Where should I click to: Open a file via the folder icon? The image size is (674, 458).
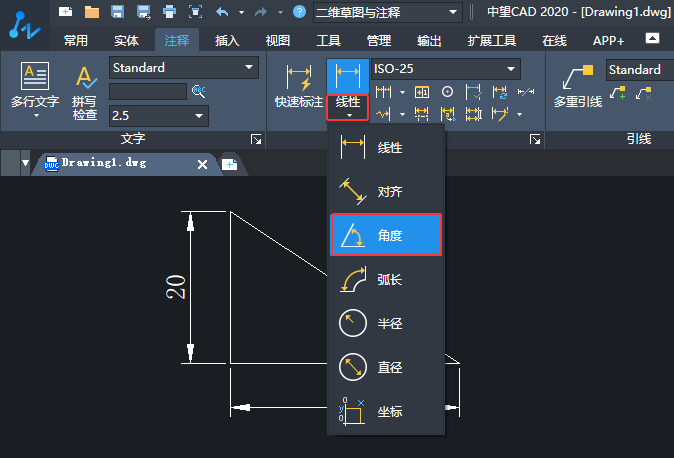[x=92, y=12]
